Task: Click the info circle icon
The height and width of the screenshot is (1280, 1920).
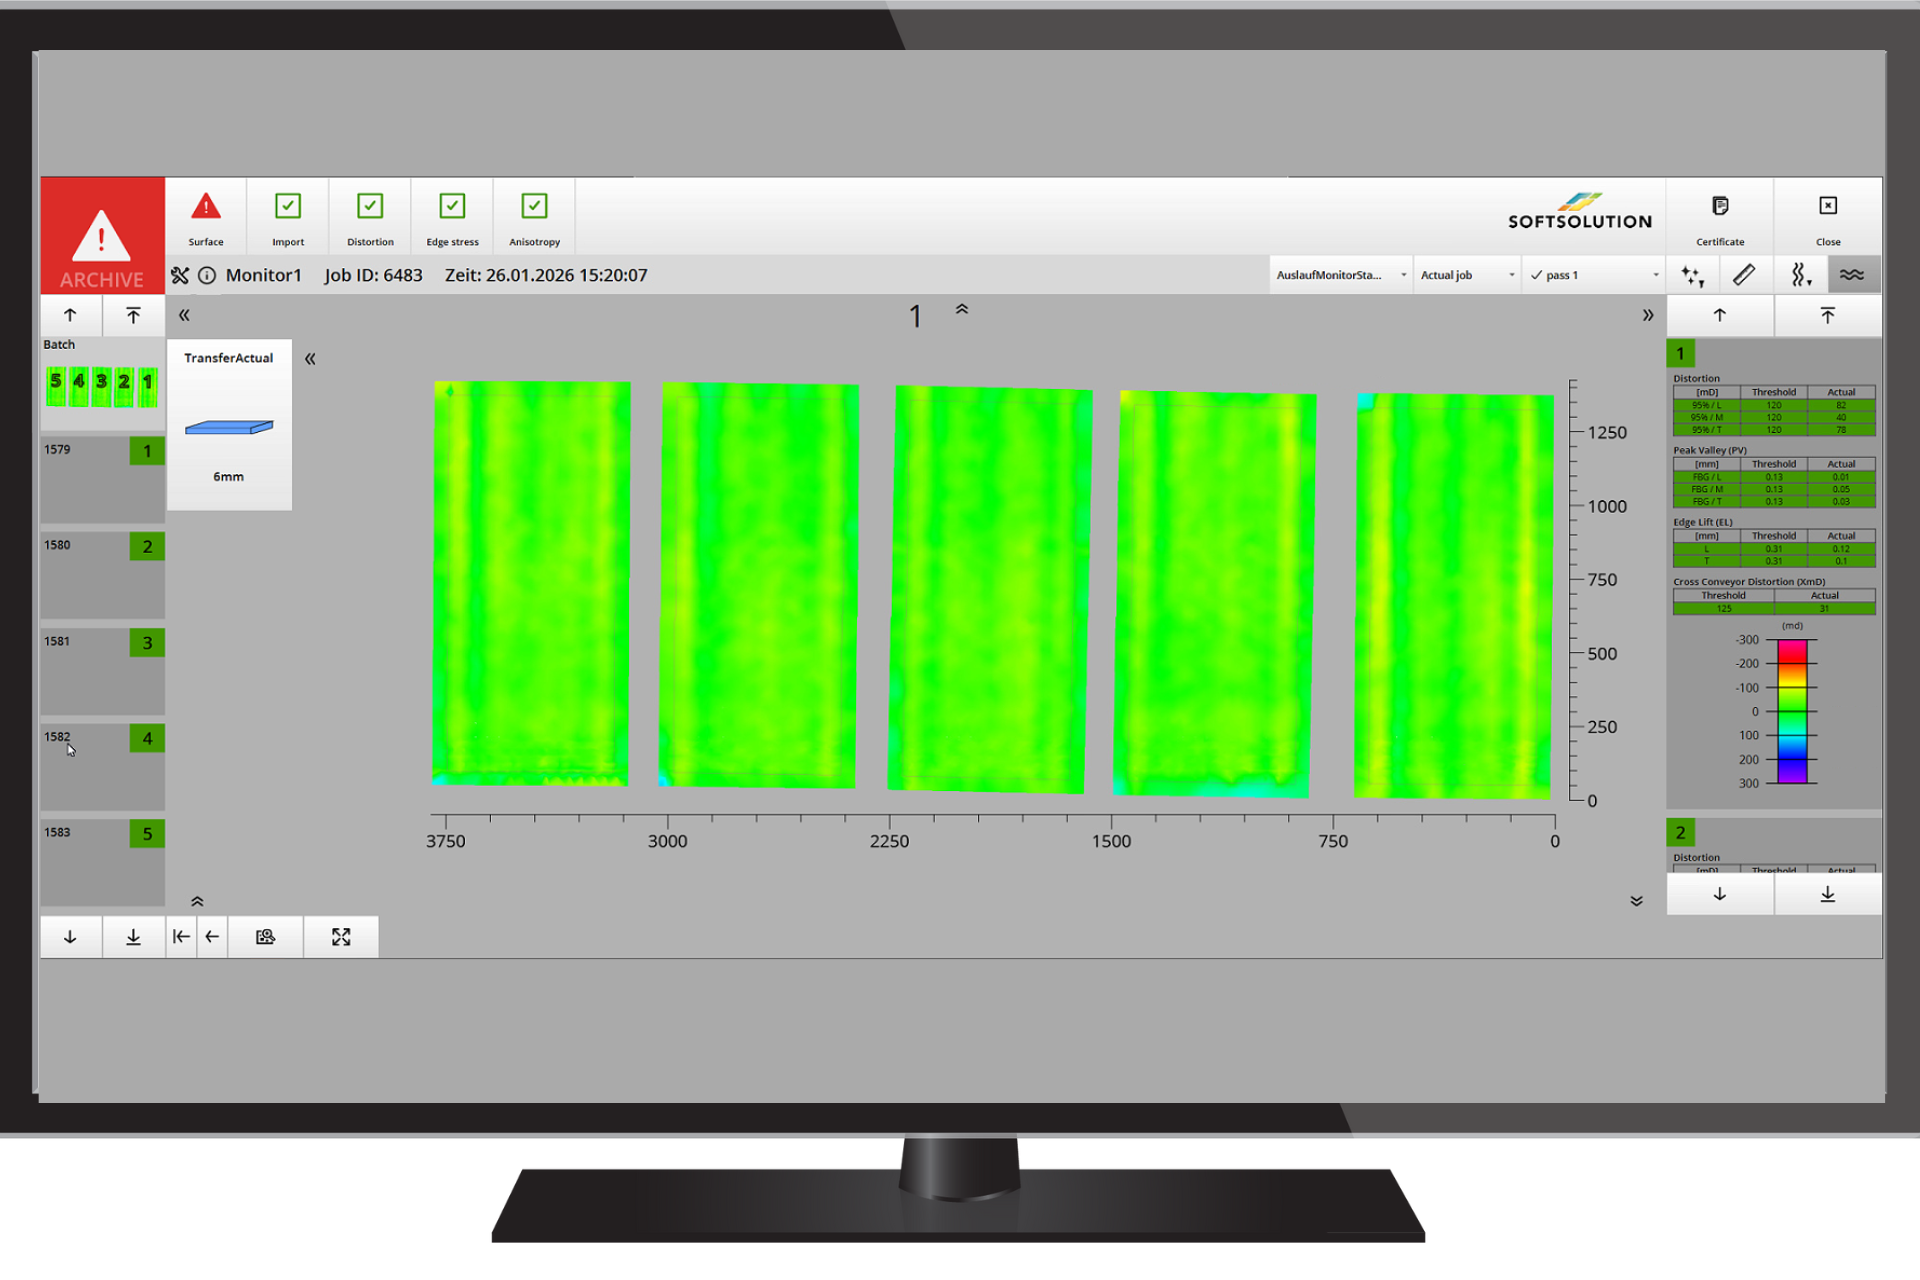Action: pyautogui.click(x=207, y=275)
